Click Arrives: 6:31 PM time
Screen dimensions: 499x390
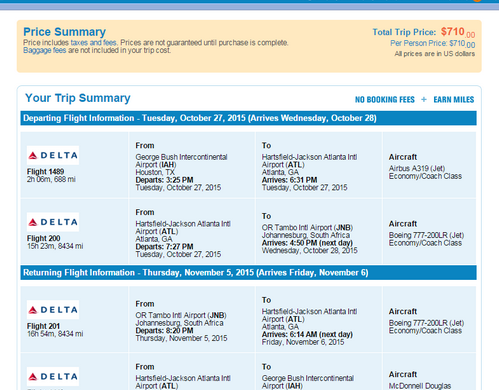(x=289, y=180)
